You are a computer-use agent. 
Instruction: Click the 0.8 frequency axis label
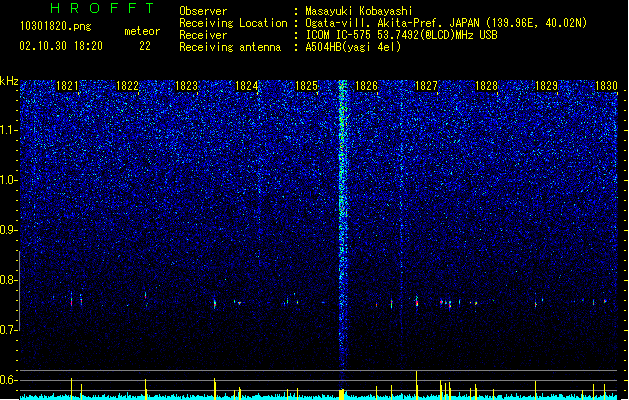coord(8,280)
